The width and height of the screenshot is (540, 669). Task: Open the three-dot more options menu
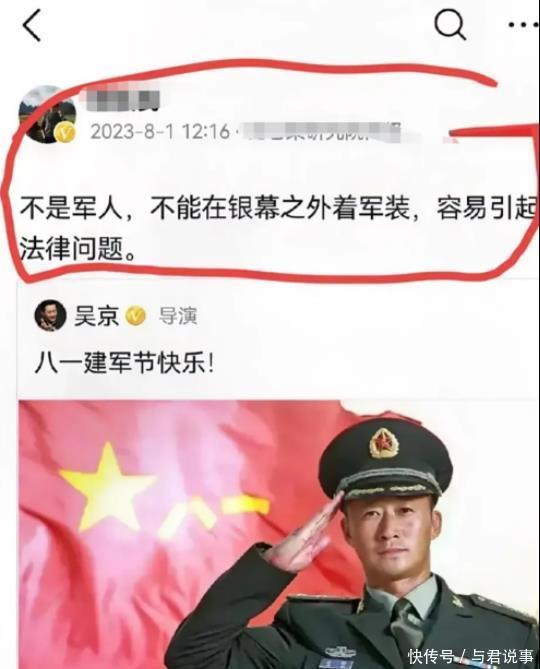(524, 25)
